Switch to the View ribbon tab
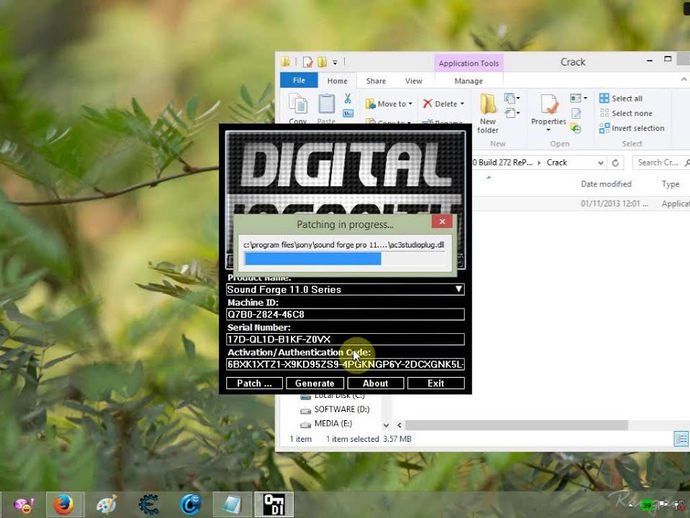The height and width of the screenshot is (518, 690). [x=413, y=81]
